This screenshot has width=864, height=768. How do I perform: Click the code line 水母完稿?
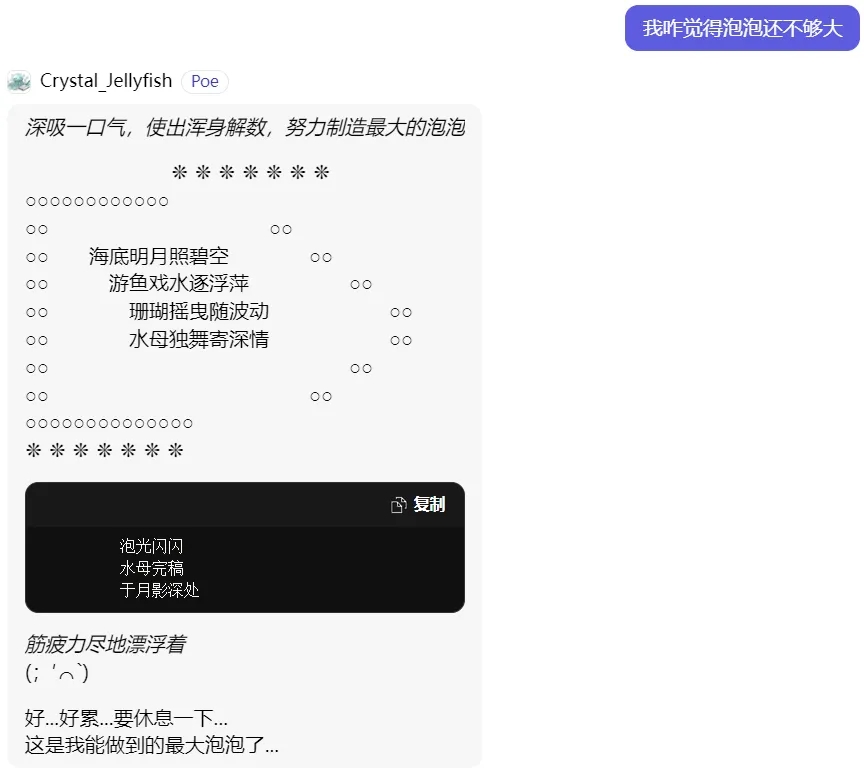coord(152,568)
